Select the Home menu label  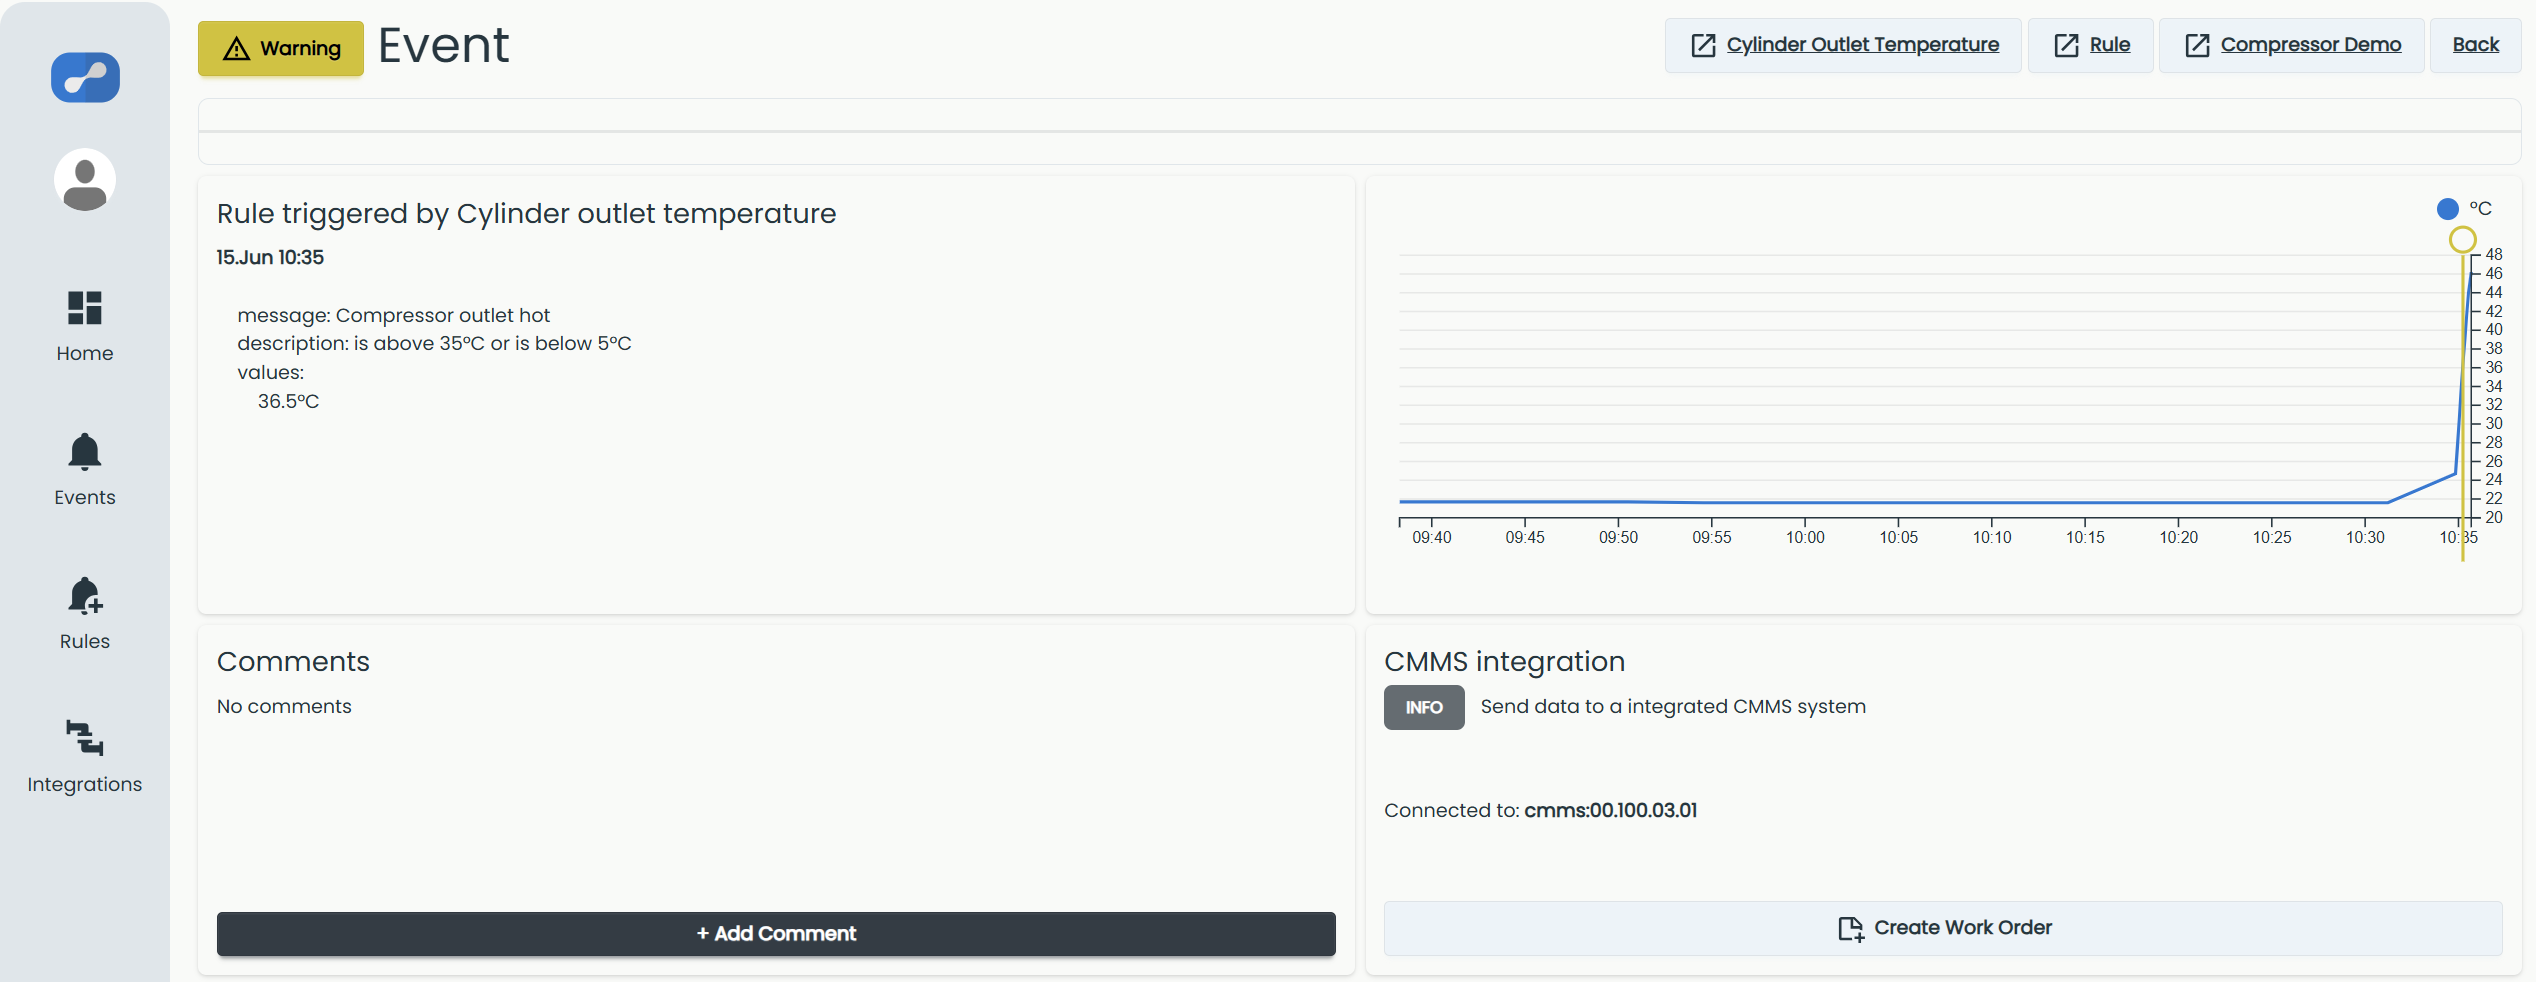tap(85, 354)
